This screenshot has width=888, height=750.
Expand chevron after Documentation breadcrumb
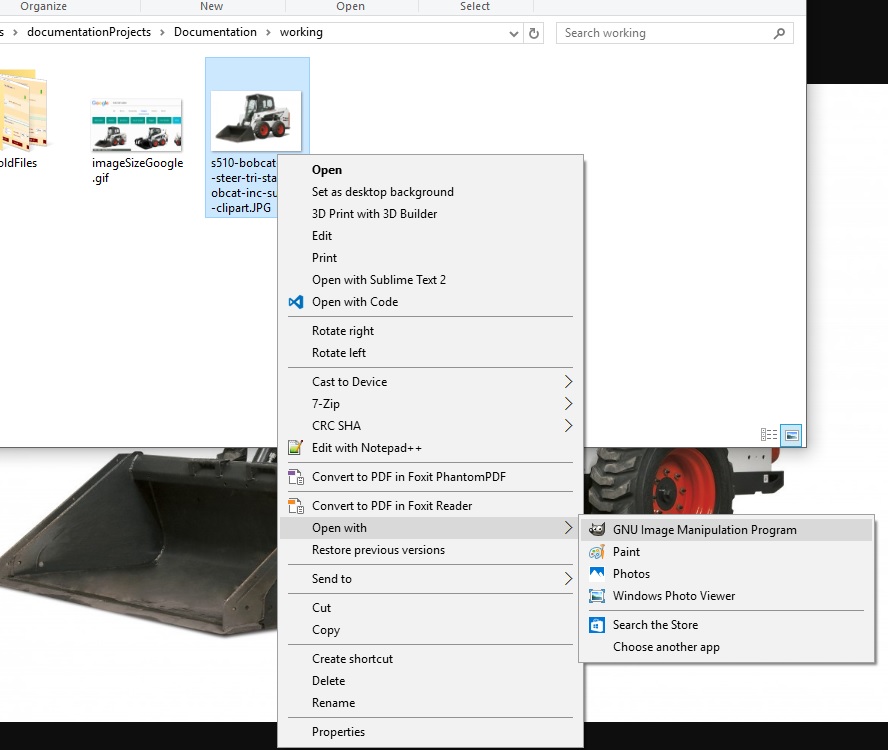268,32
